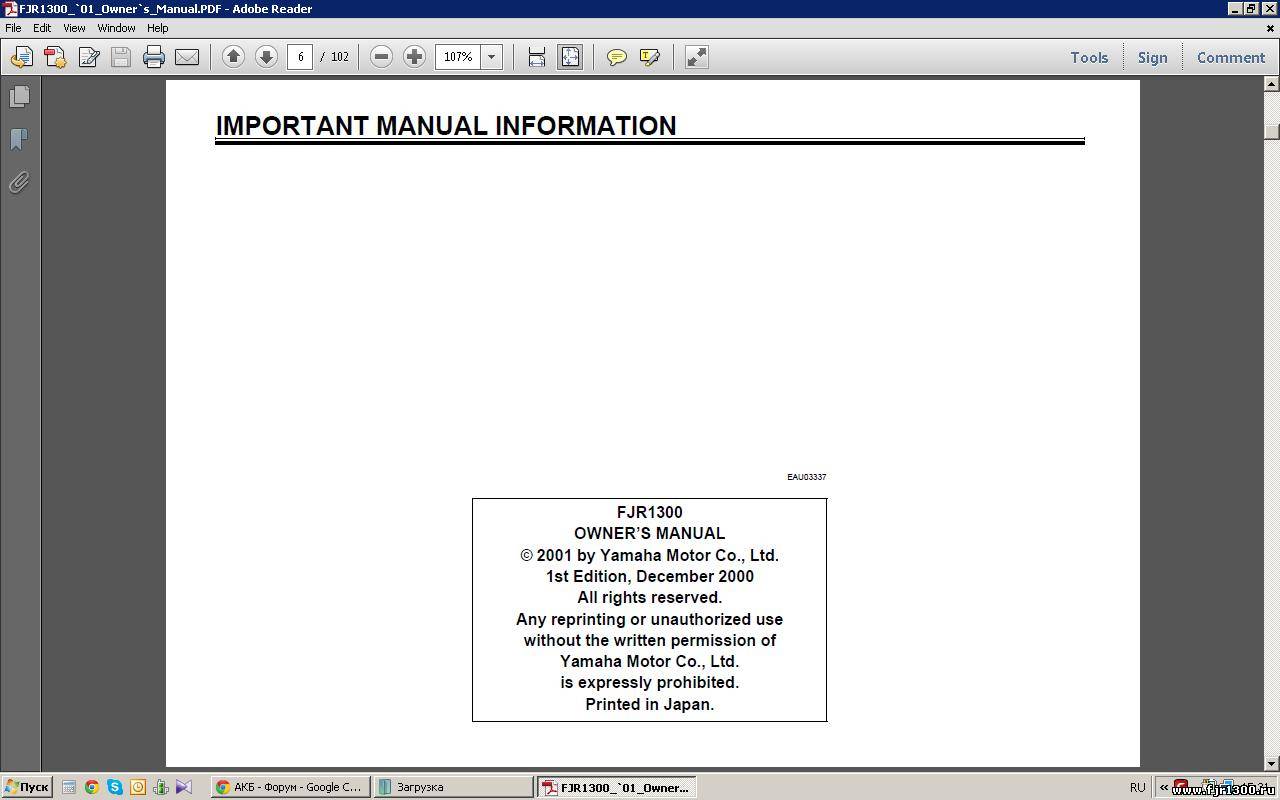Click the Create PDF online icon
1280x800 pixels.
coord(55,57)
